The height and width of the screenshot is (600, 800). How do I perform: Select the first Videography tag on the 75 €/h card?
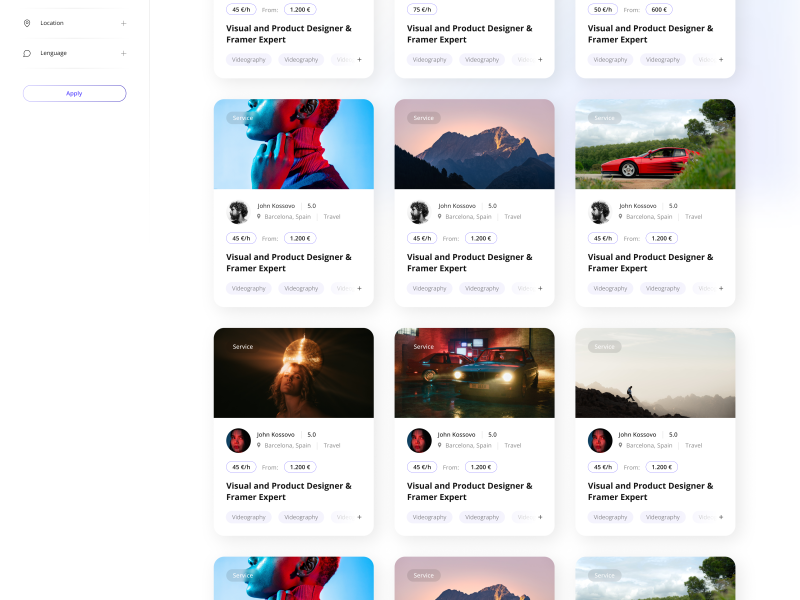430,60
